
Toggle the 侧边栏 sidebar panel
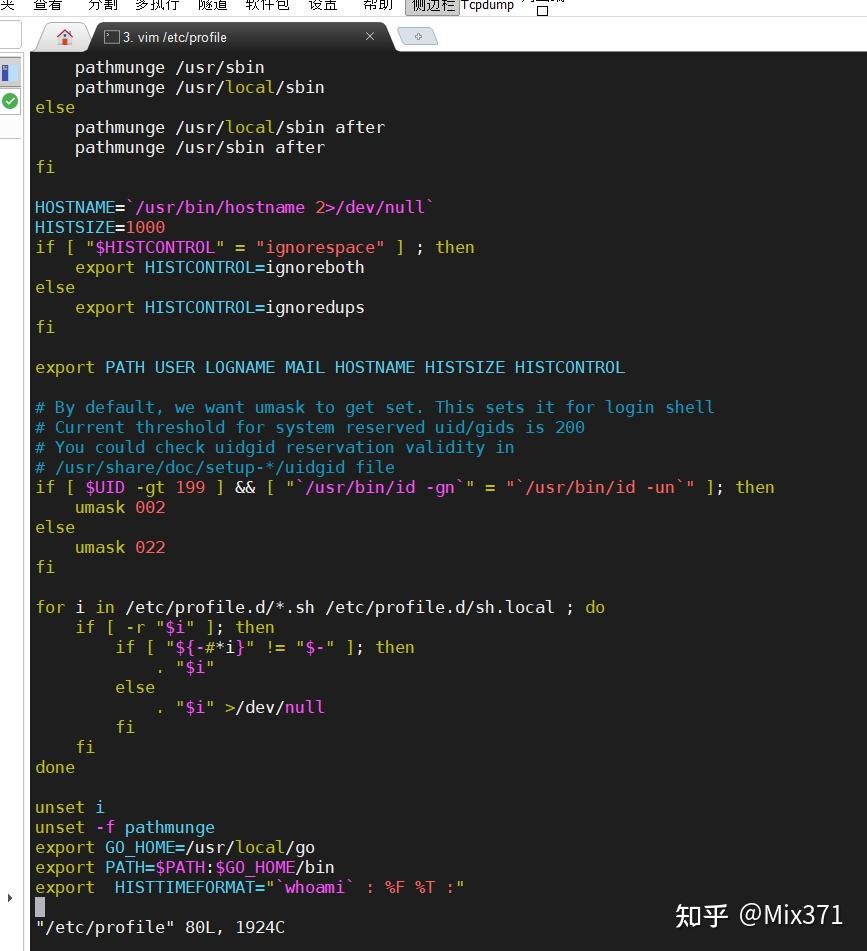431,6
